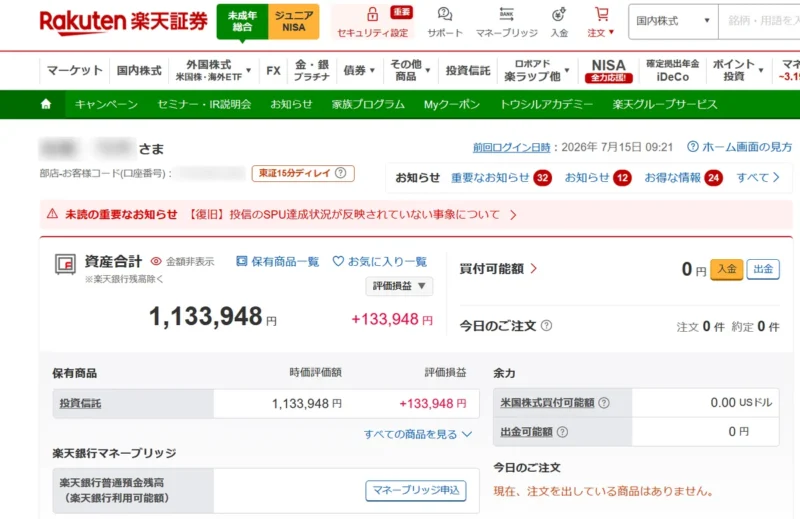
Task: Open 投資信託 menu item
Action: [468, 70]
